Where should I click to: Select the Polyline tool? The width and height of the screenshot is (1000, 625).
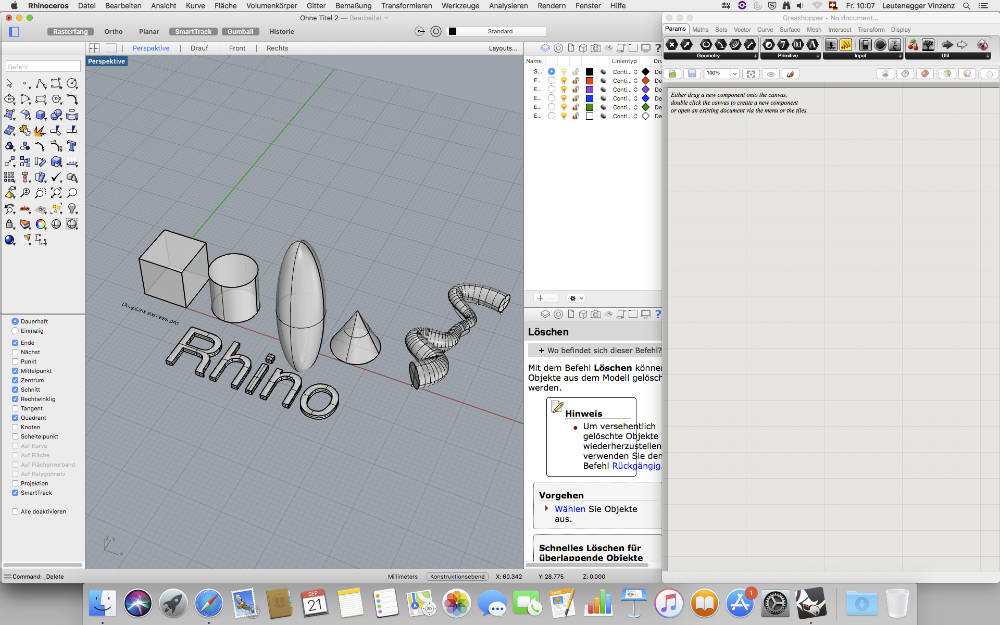(x=41, y=84)
